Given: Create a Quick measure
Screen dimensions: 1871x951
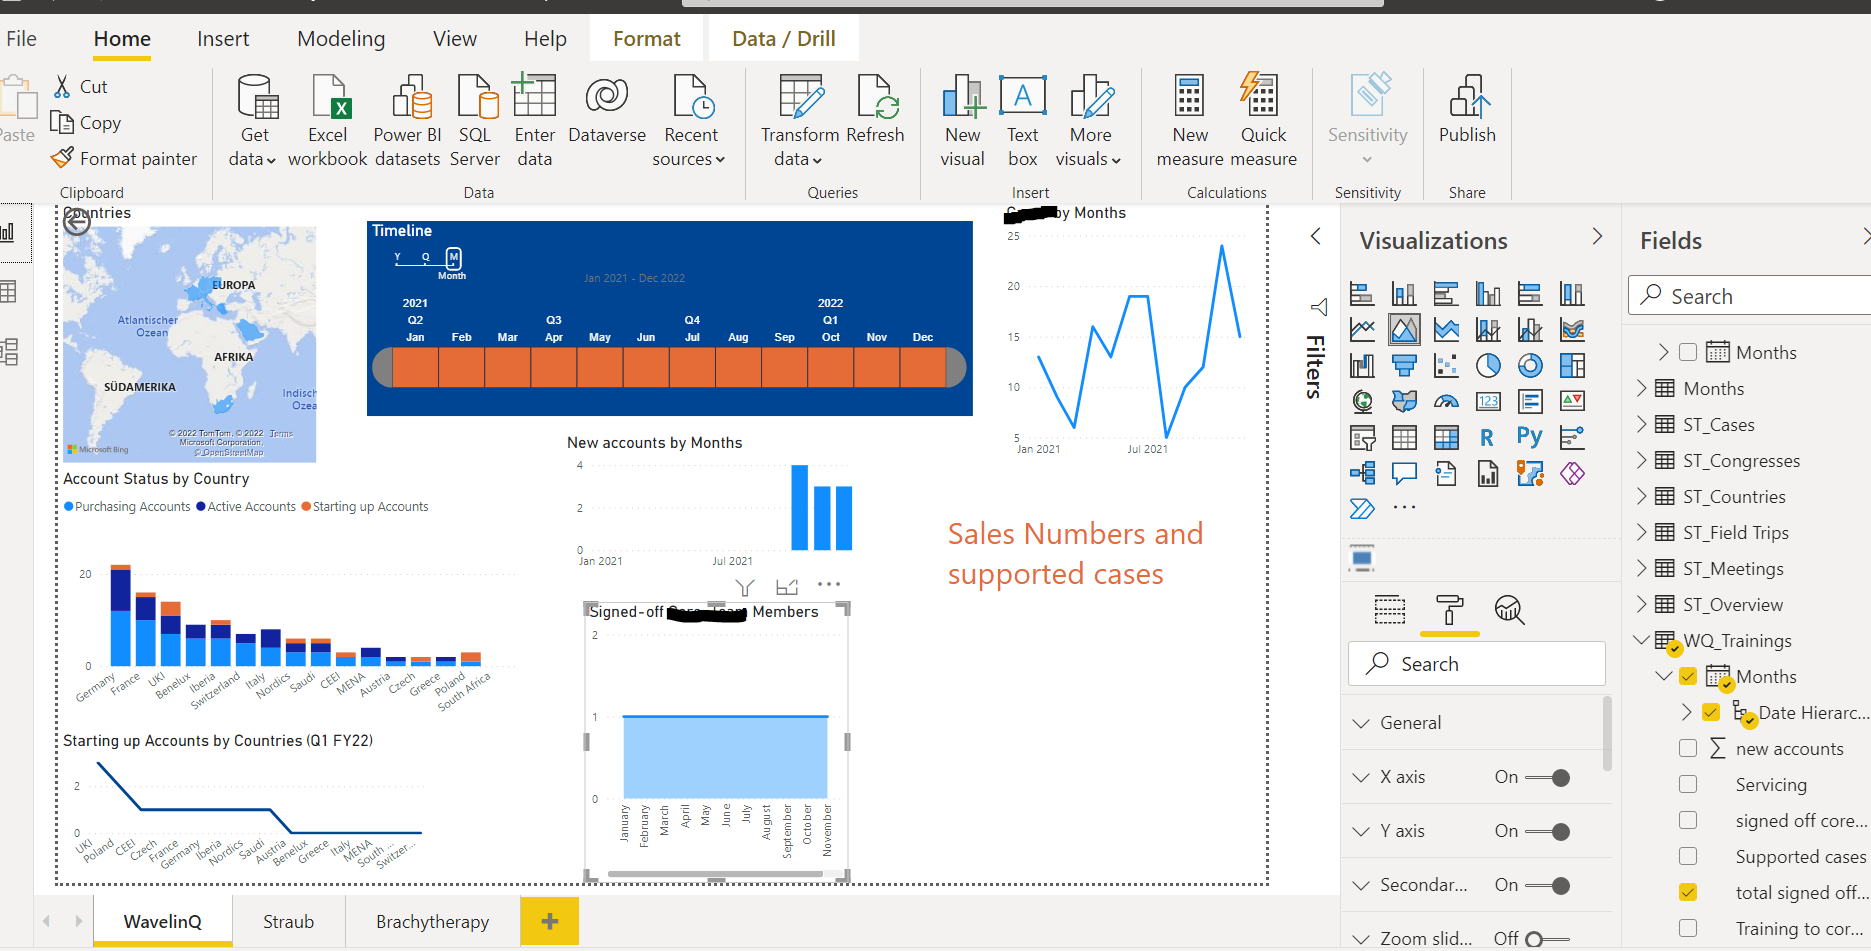Looking at the screenshot, I should pos(1263,120).
